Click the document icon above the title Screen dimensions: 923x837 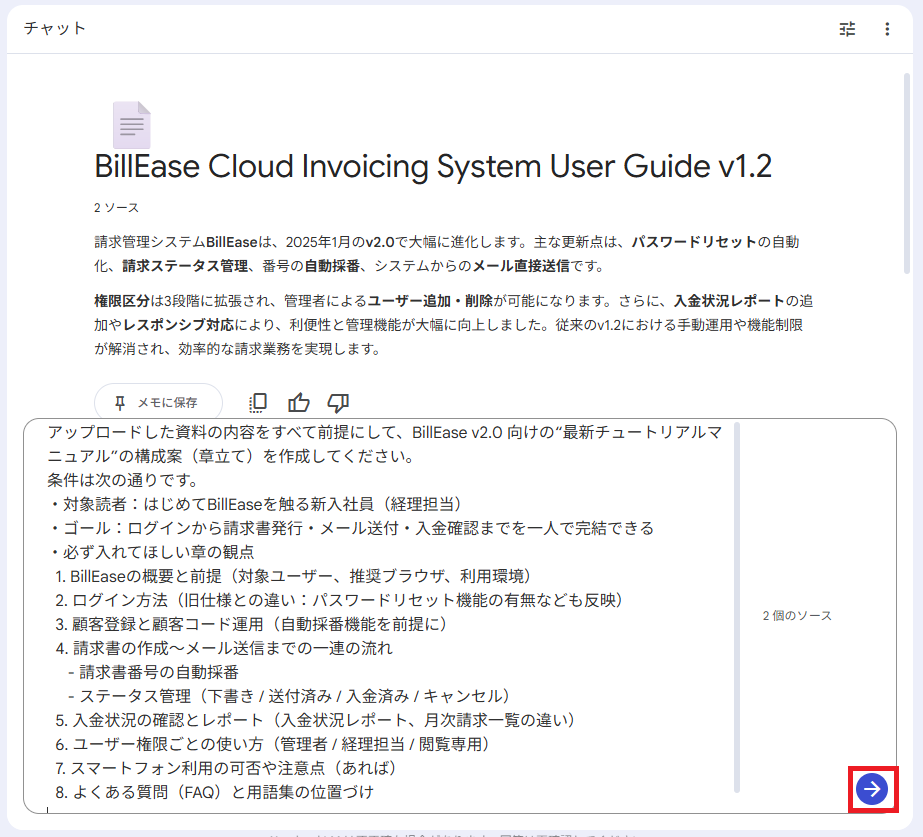[132, 125]
